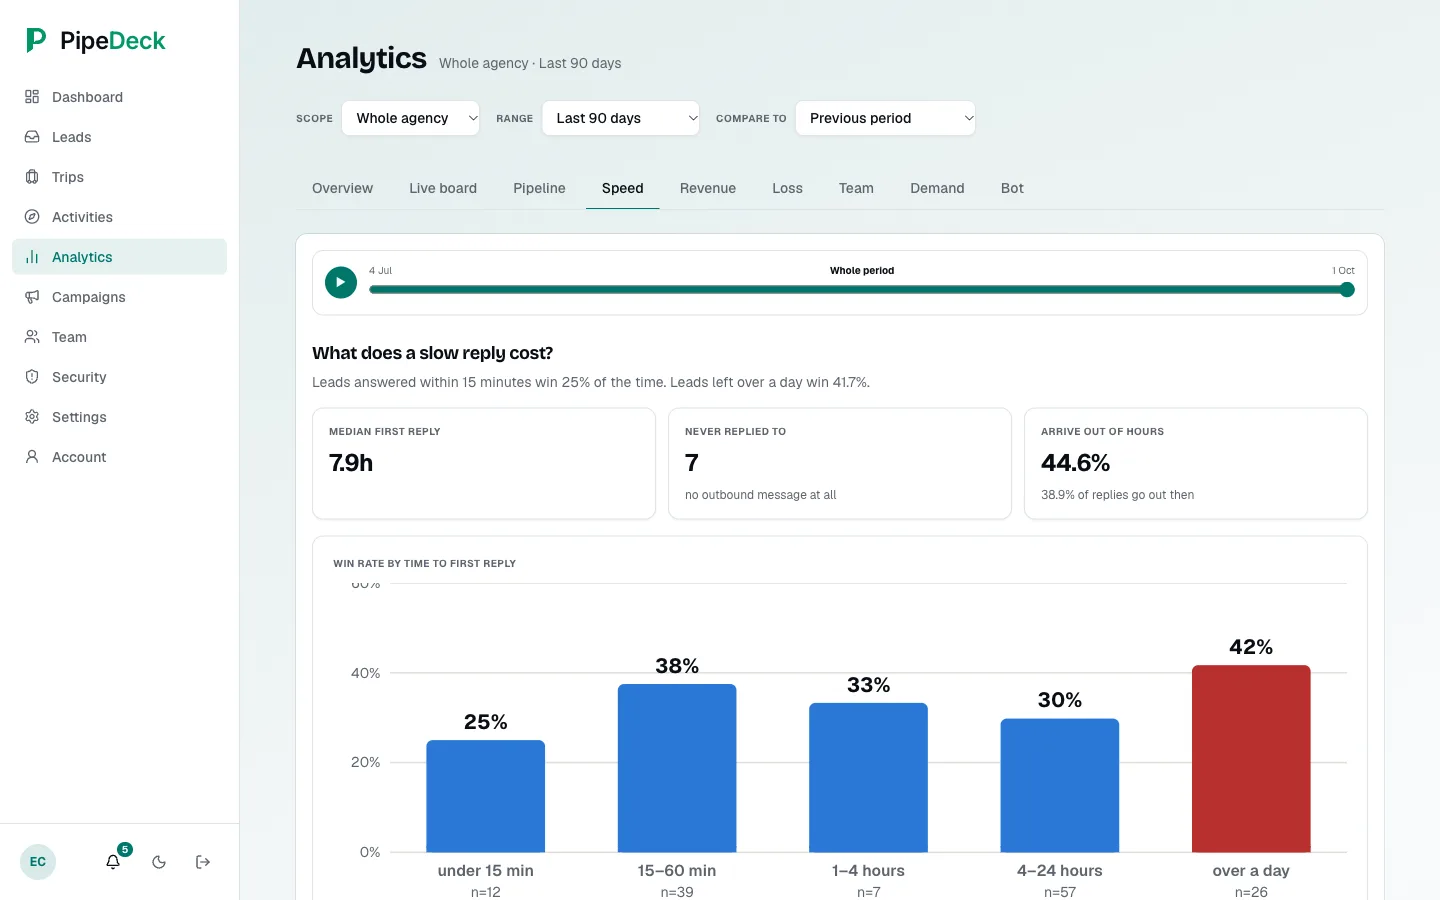Click the PipeDeck logo icon
1440x900 pixels.
[36, 40]
